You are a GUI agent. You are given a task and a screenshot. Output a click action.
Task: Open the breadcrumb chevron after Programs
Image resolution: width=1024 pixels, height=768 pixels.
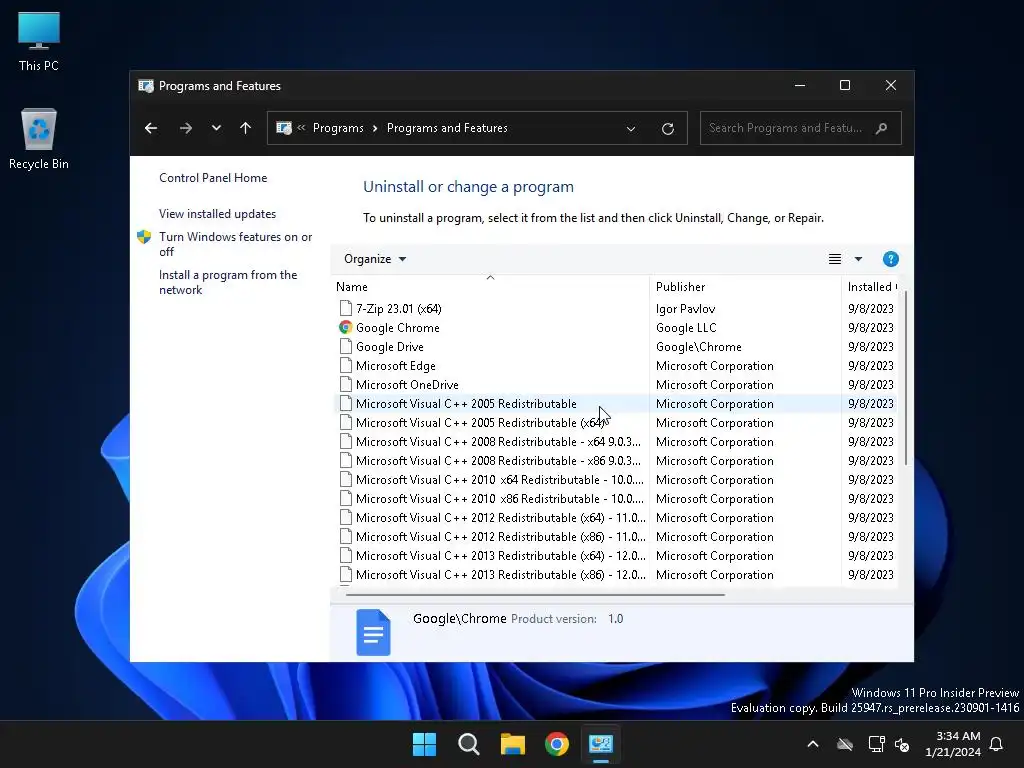coord(375,128)
